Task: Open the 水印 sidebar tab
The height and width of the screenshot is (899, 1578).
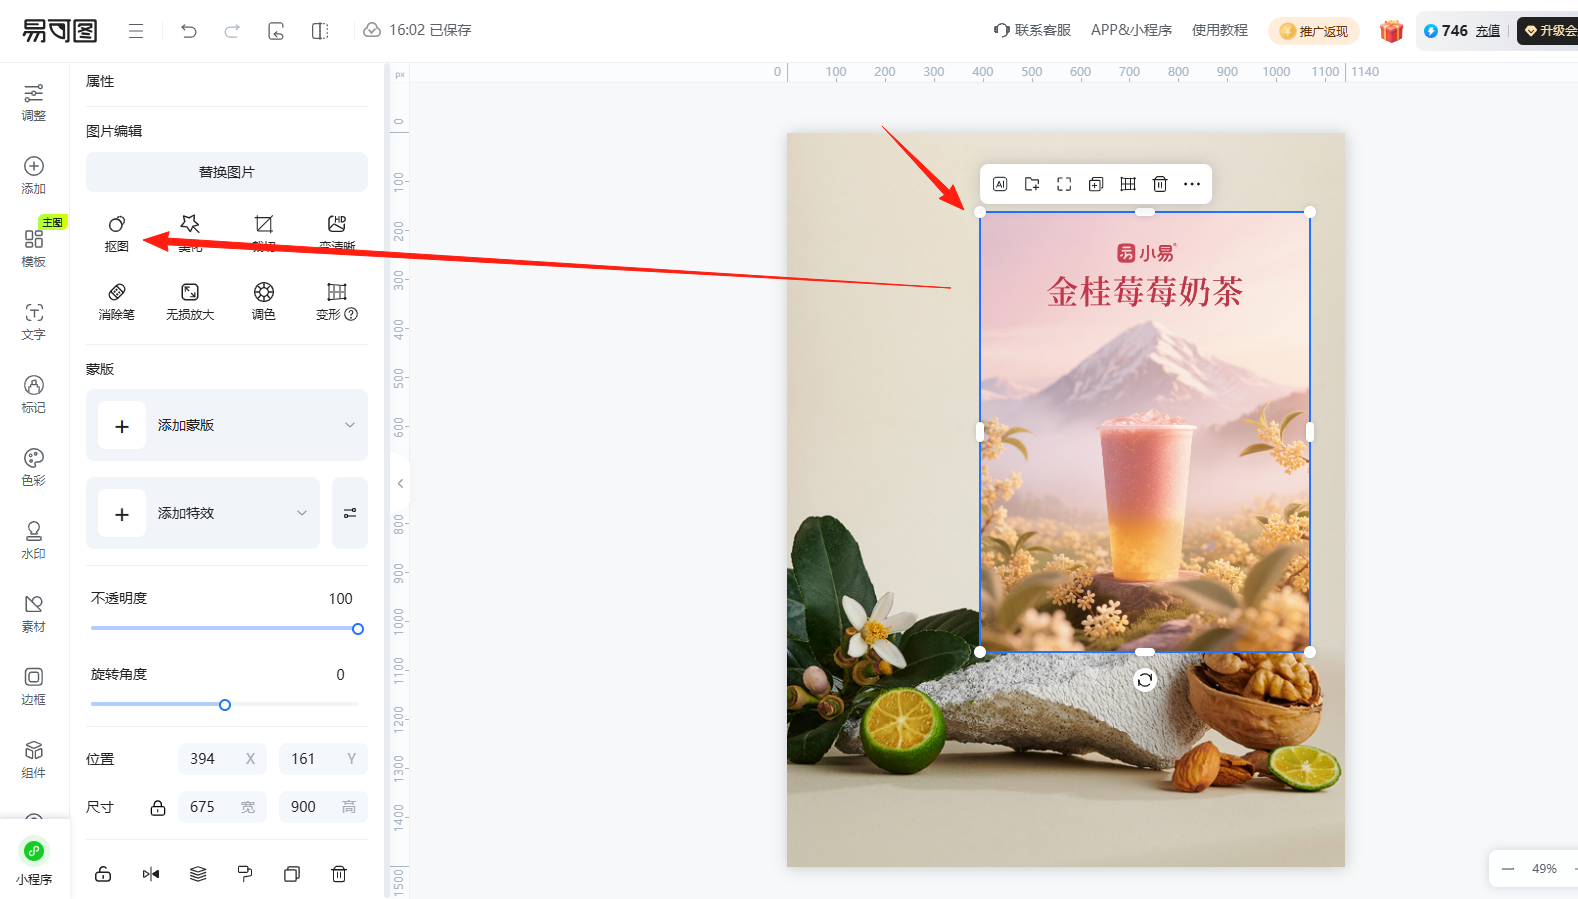Action: (34, 540)
